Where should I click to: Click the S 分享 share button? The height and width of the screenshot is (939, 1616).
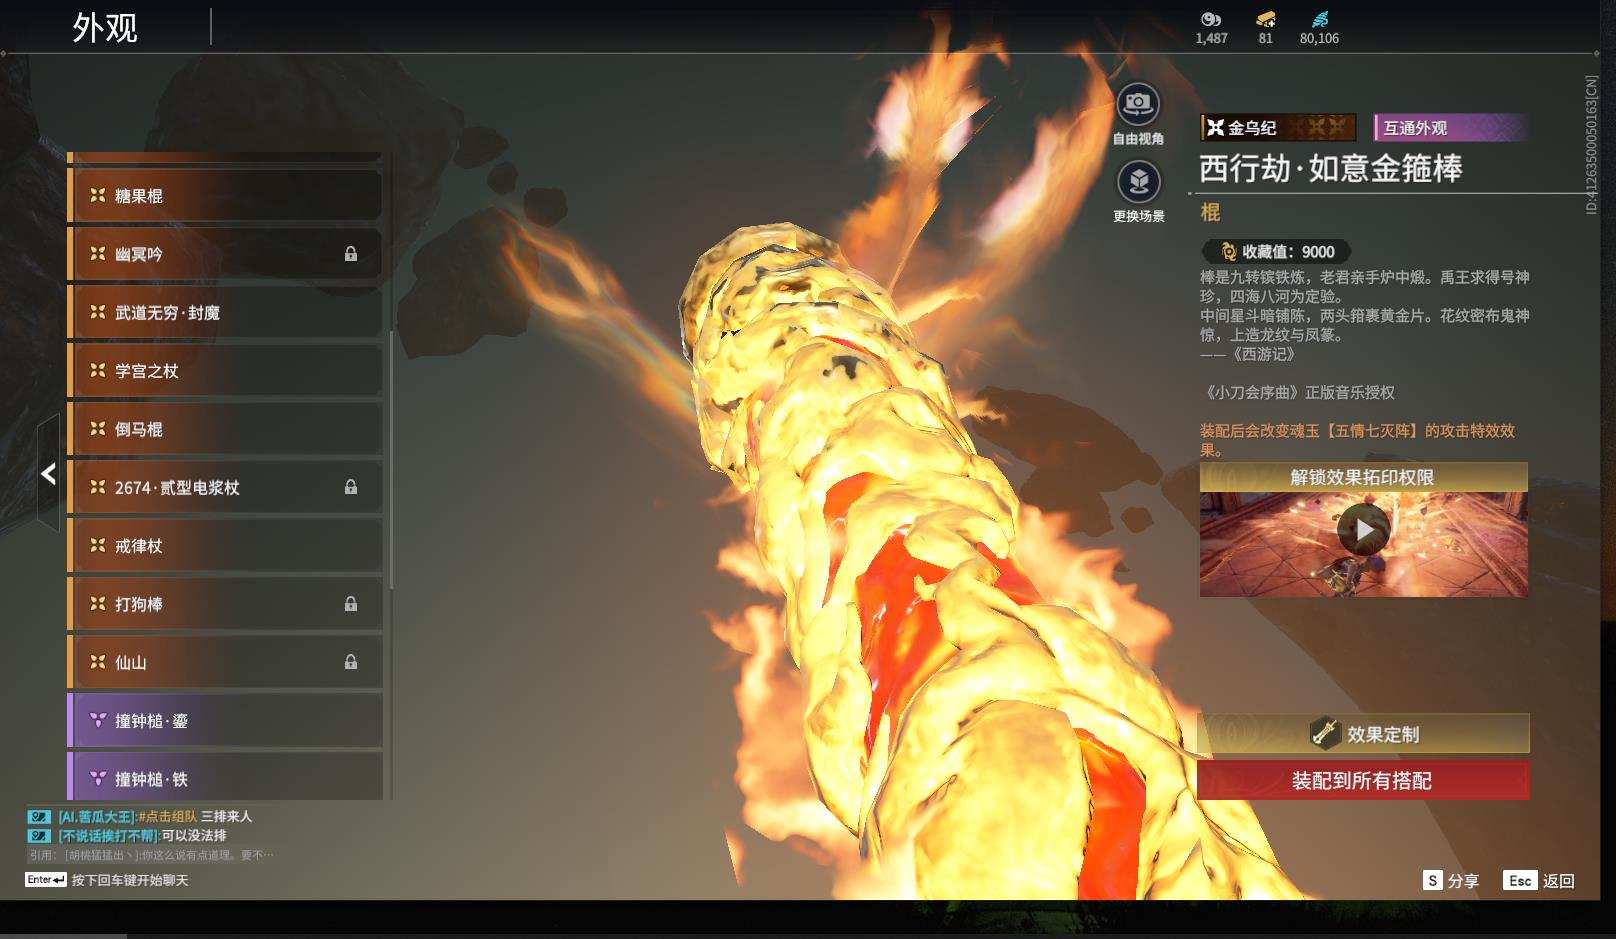1451,881
